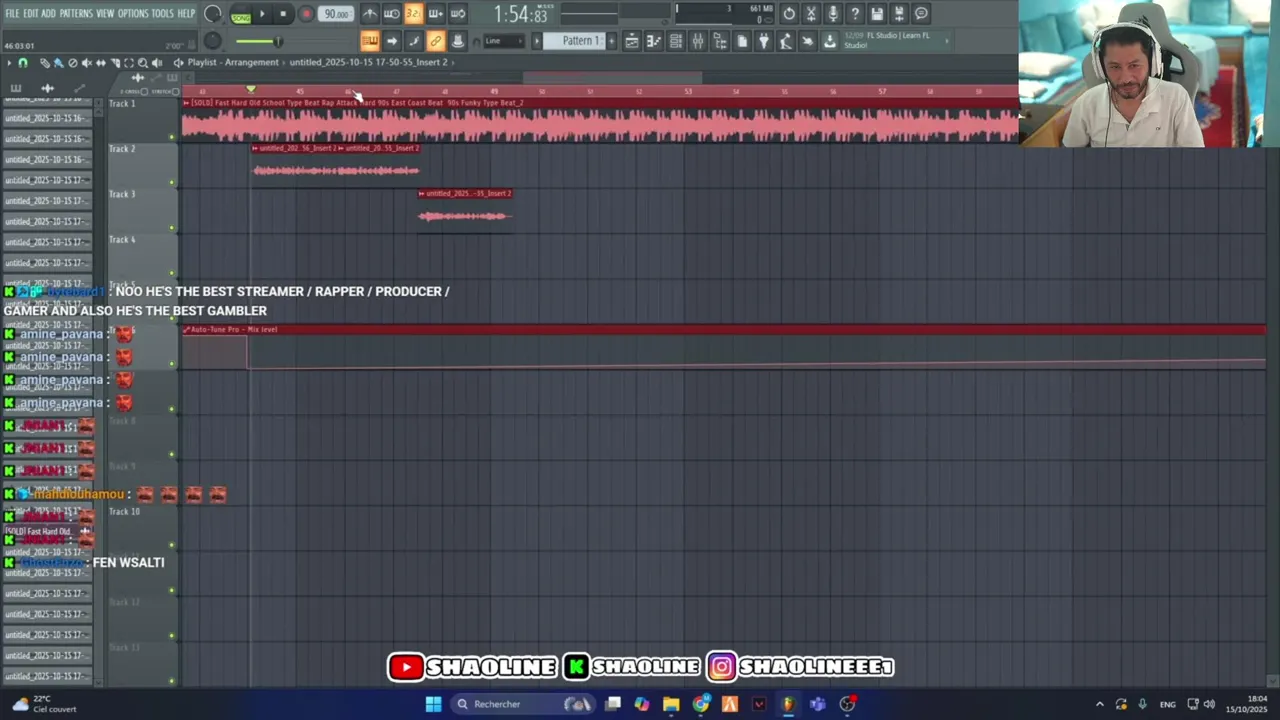Toggle overdub/blend recording icon
The width and height of the screenshot is (1280, 720).
435,14
